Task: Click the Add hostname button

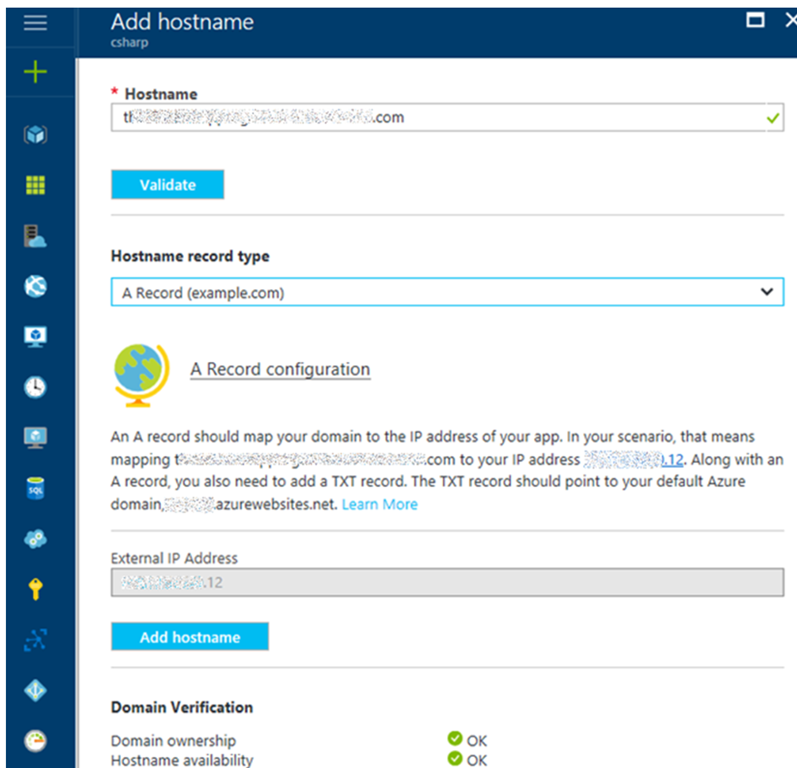Action: coord(189,637)
